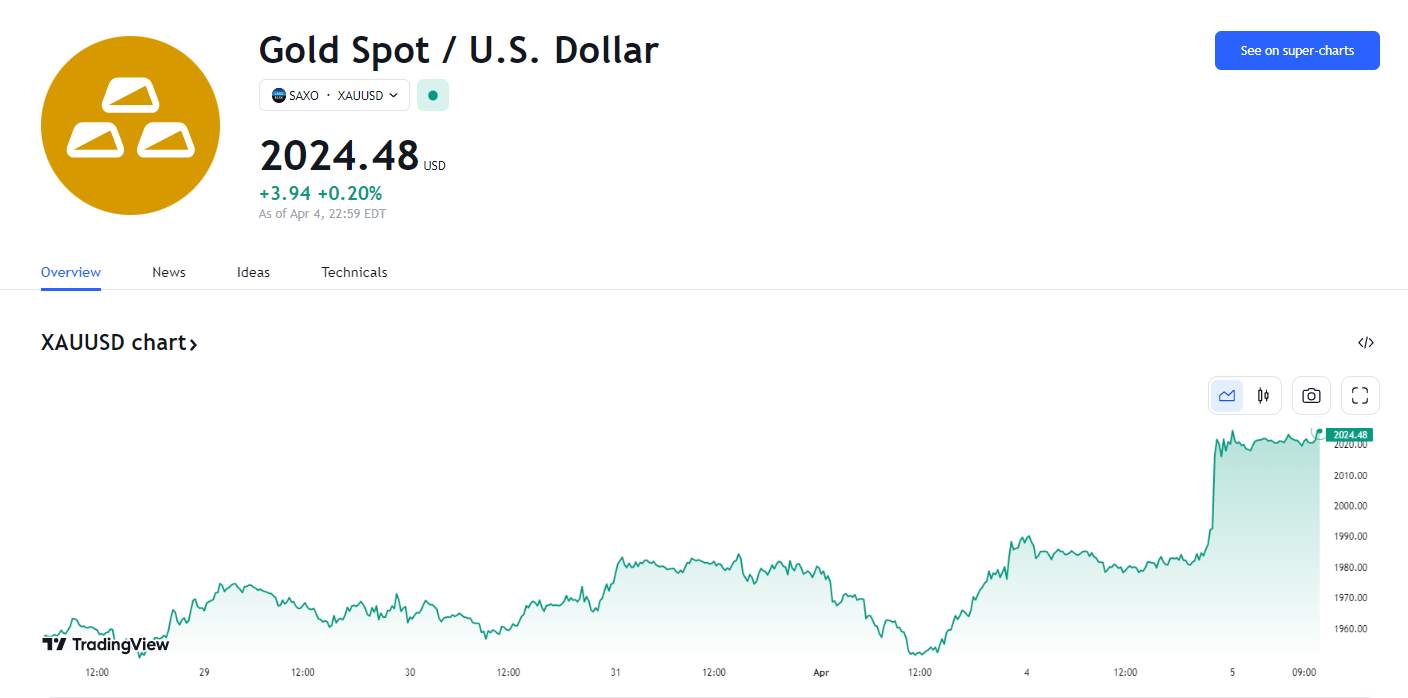Take a chart snapshot with camera icon
The height and width of the screenshot is (698, 1408).
point(1311,395)
